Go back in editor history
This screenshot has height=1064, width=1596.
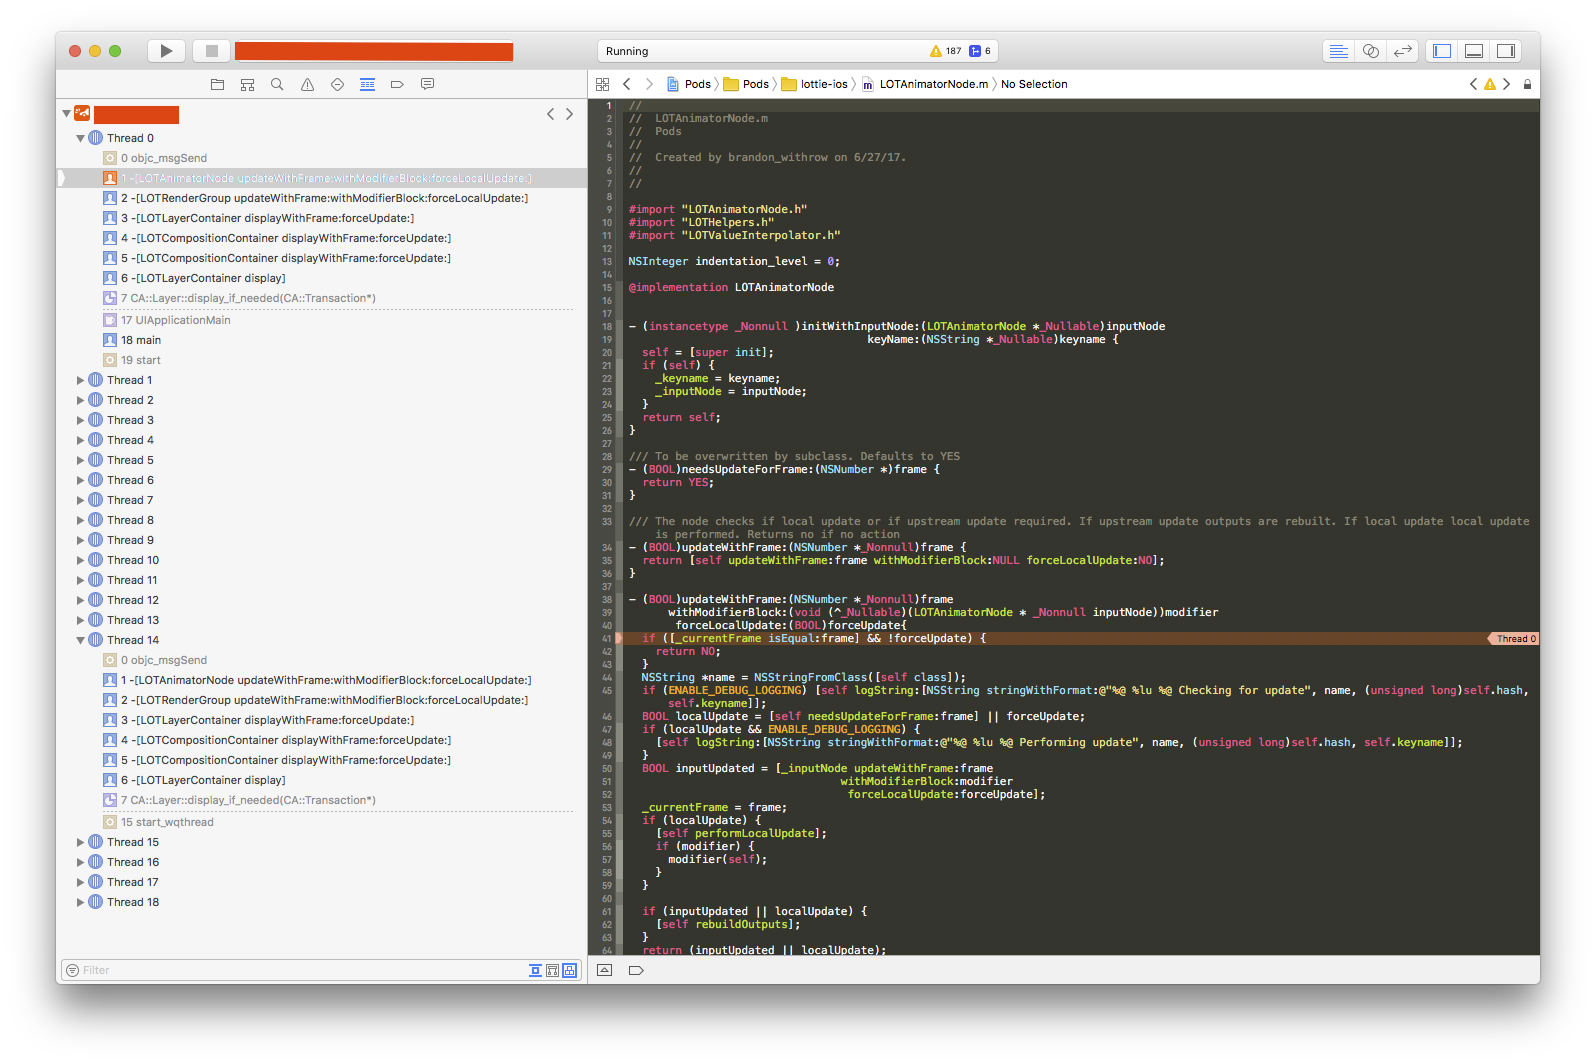pos(627,85)
